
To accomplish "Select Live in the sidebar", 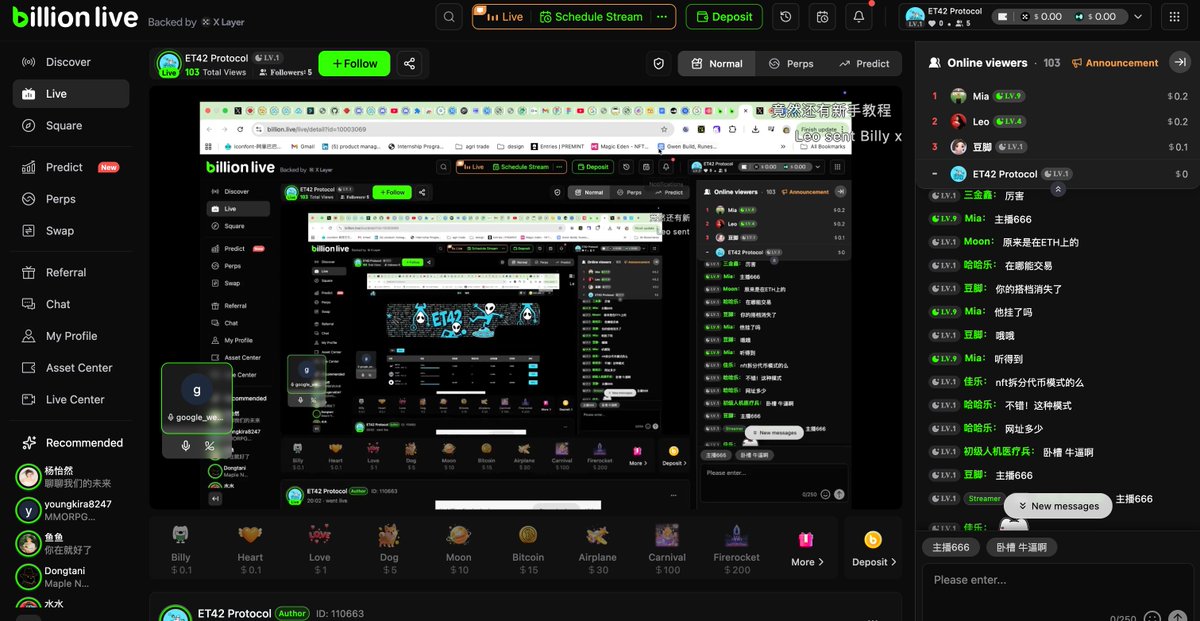I will pos(71,94).
